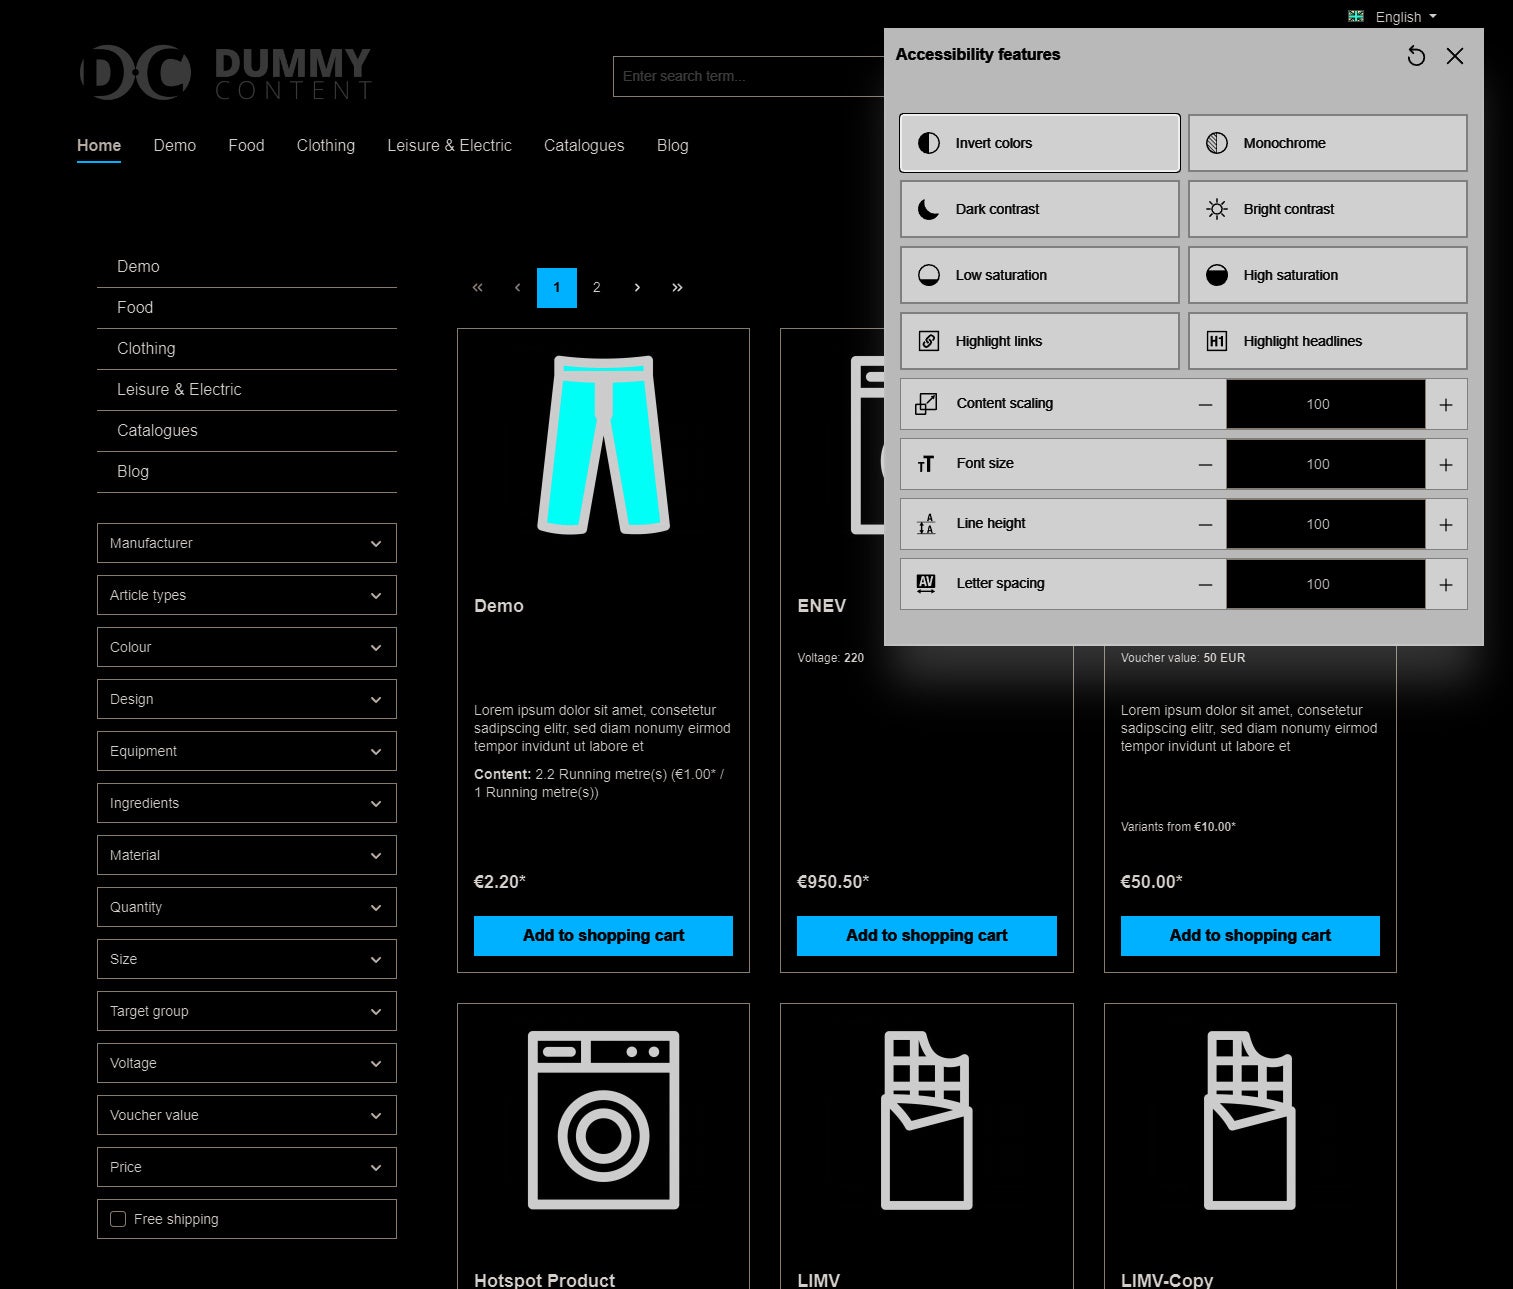Viewport: 1513px width, 1289px height.
Task: Open the Hotspot Product washing machine image
Action: click(603, 1120)
